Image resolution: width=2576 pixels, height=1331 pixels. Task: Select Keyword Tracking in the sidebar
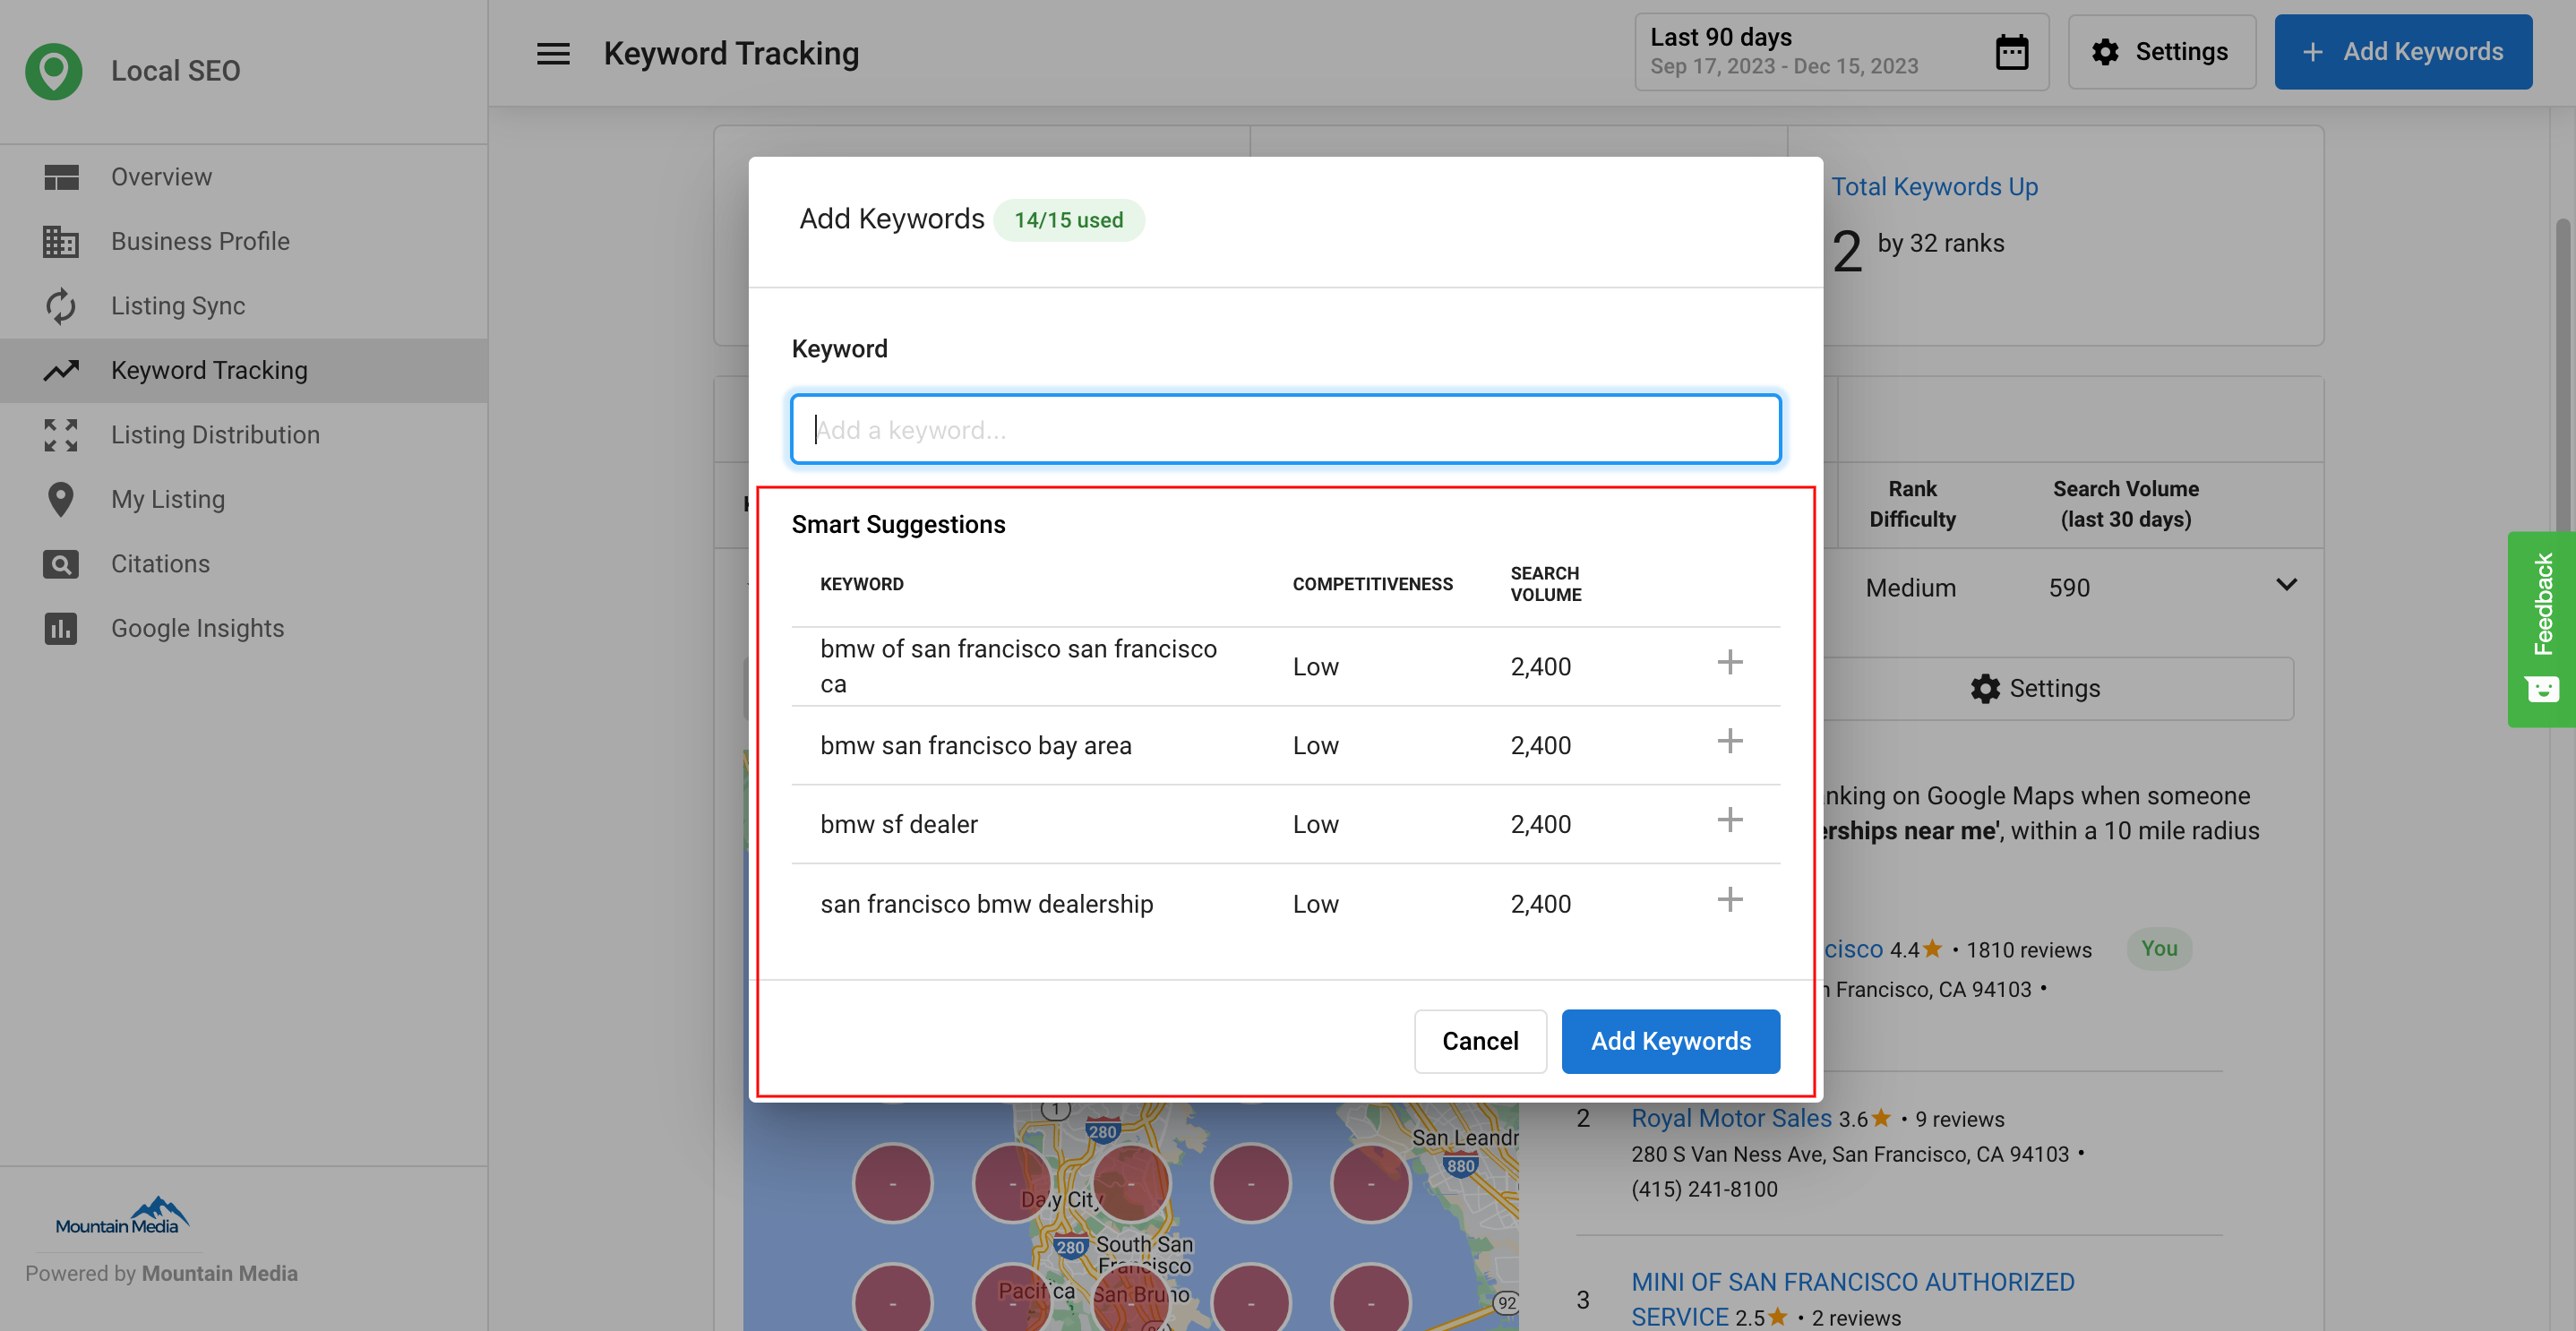[208, 370]
